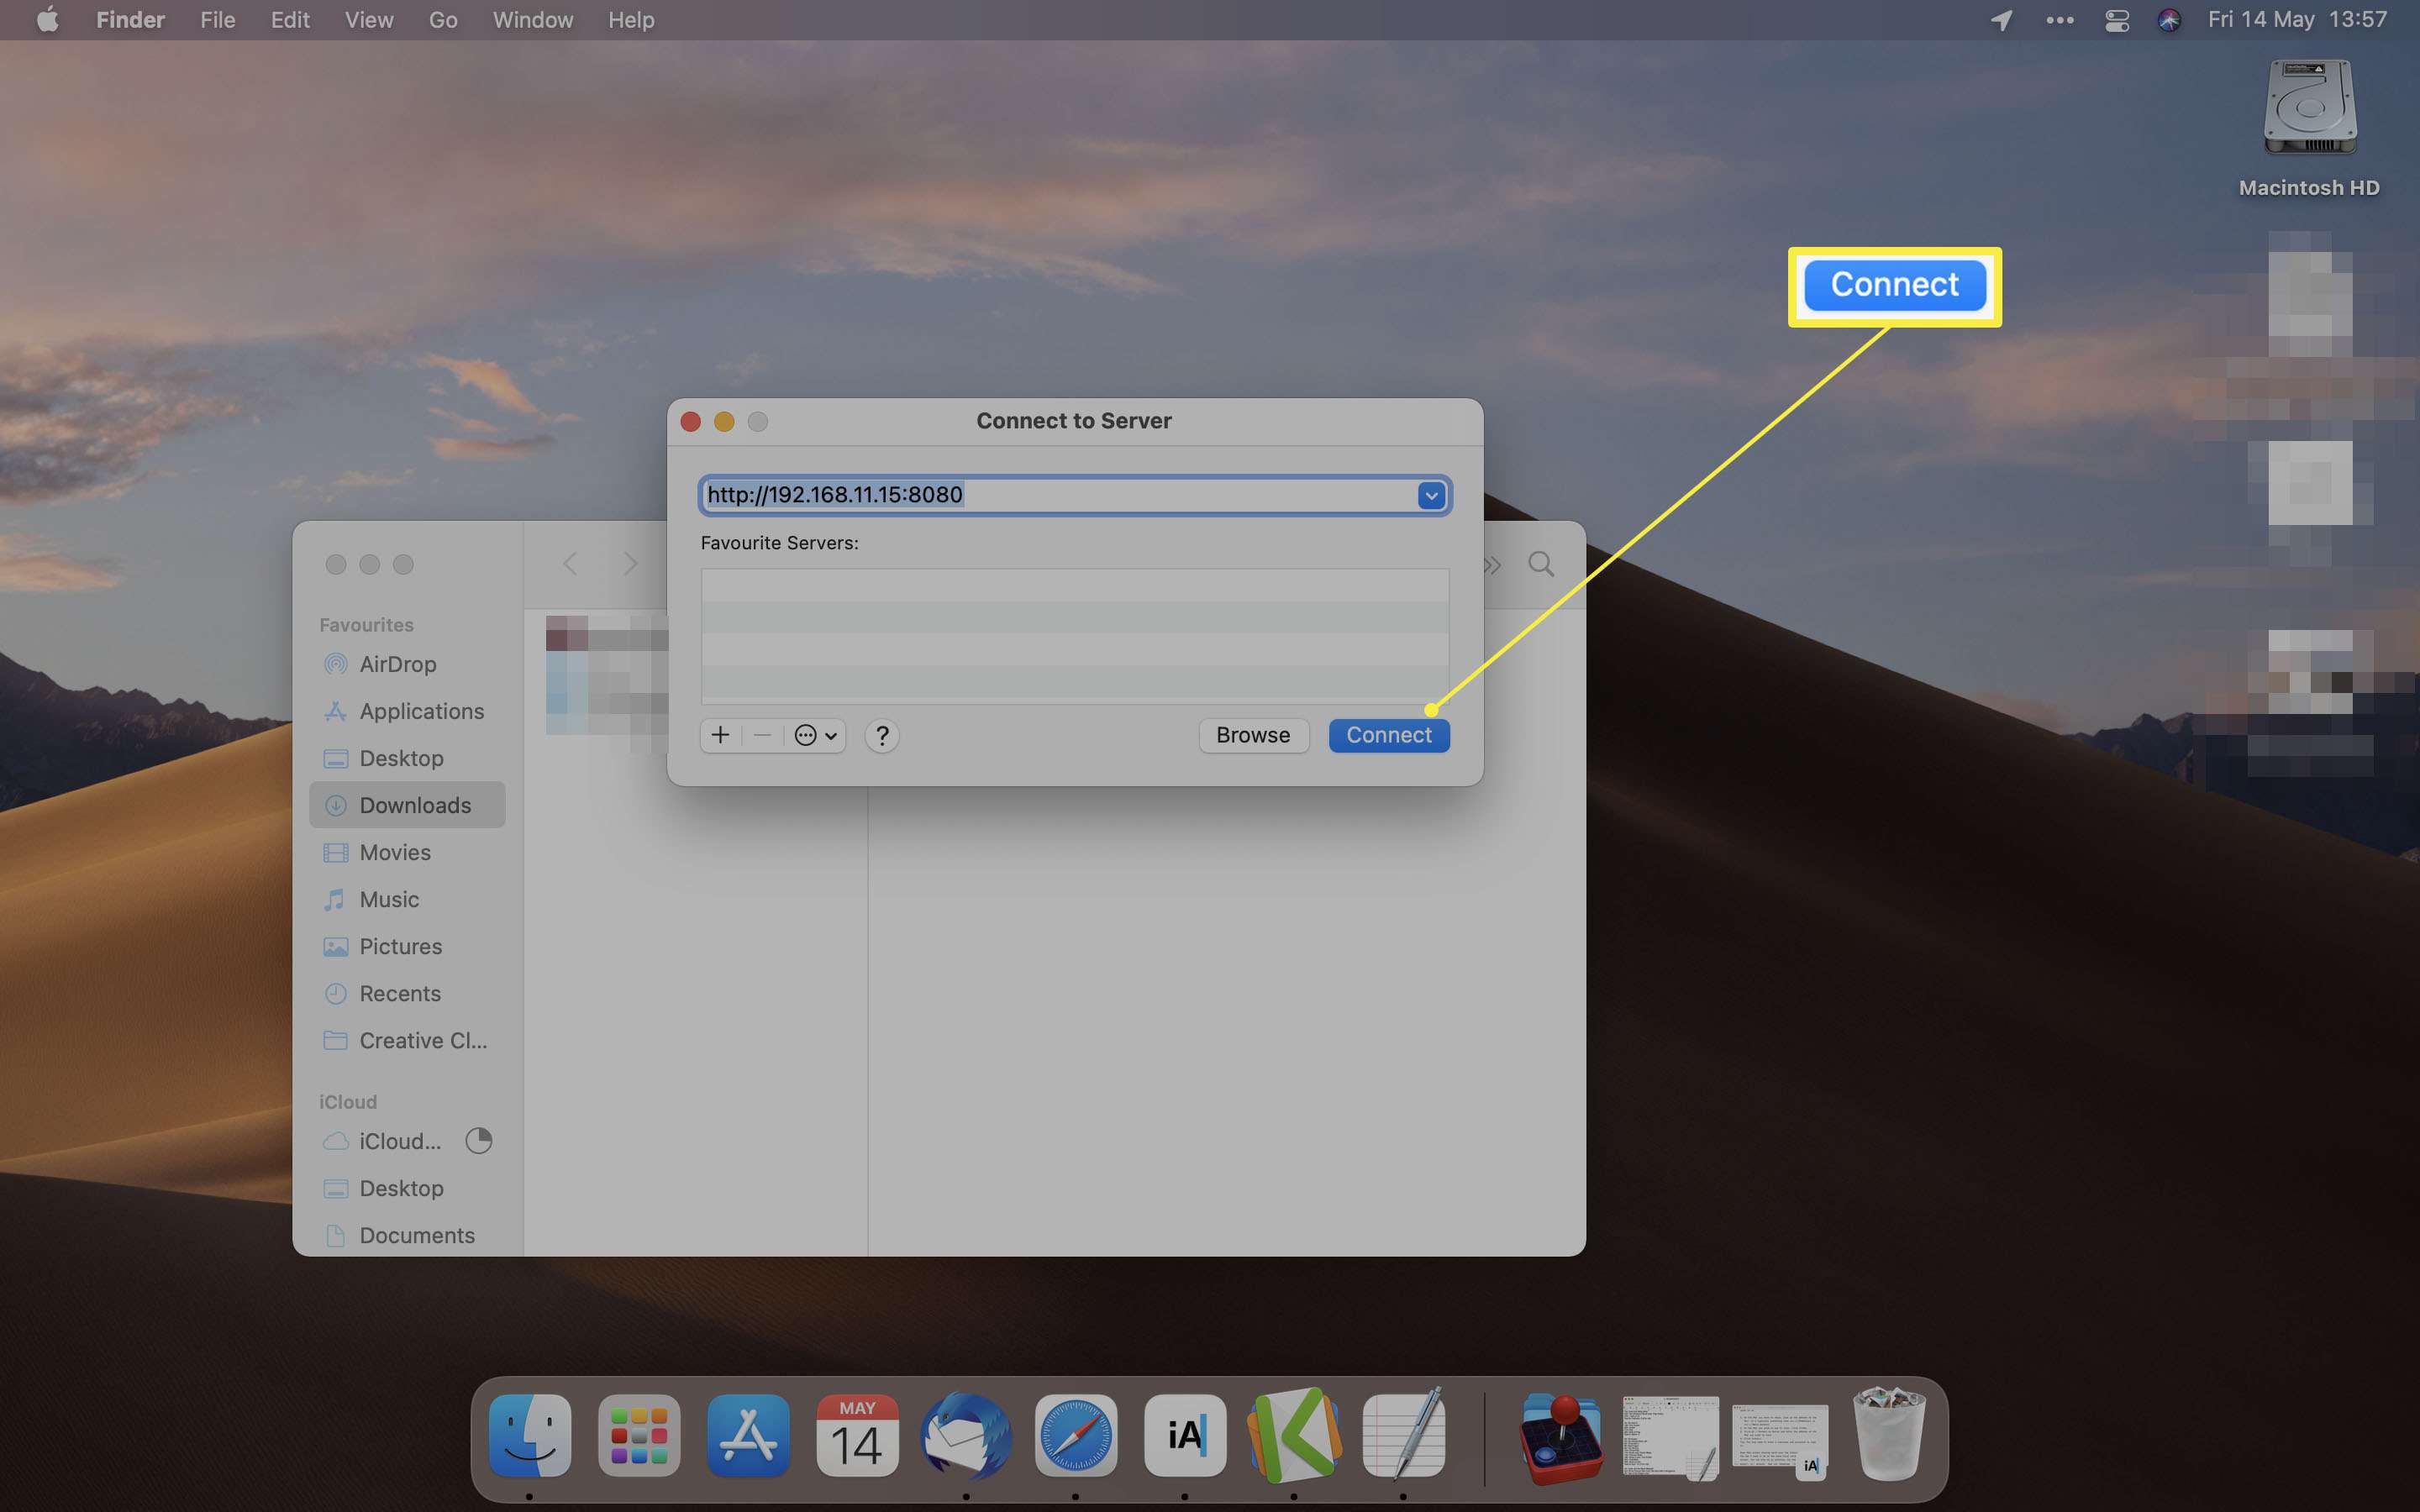
Task: Select Music in Finder sidebar
Action: pos(407,899)
